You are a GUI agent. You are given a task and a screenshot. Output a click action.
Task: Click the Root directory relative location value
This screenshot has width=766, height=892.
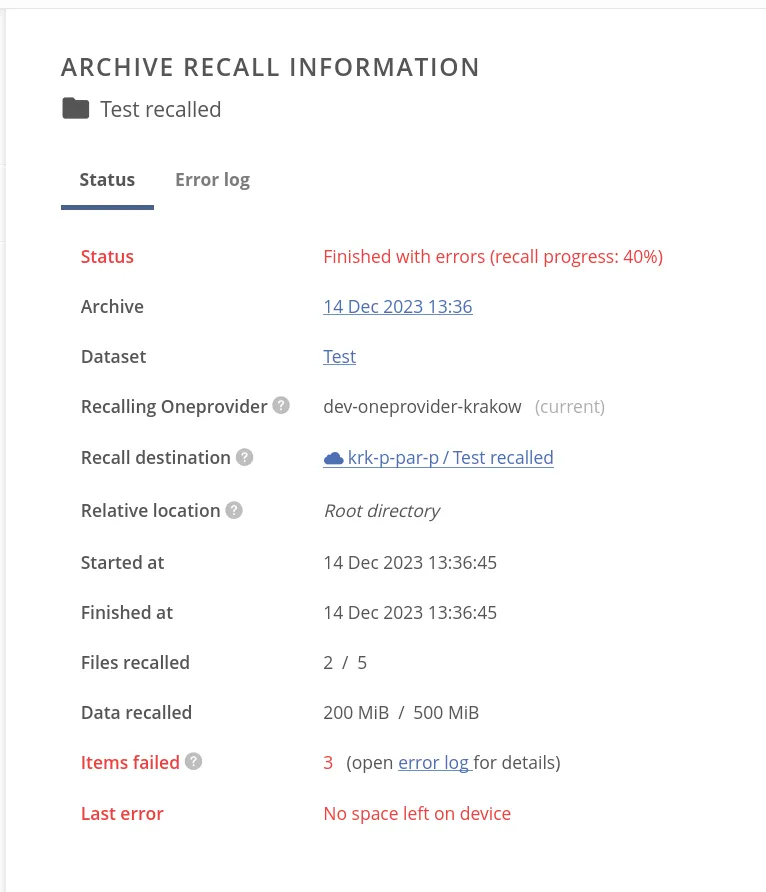[x=381, y=510]
